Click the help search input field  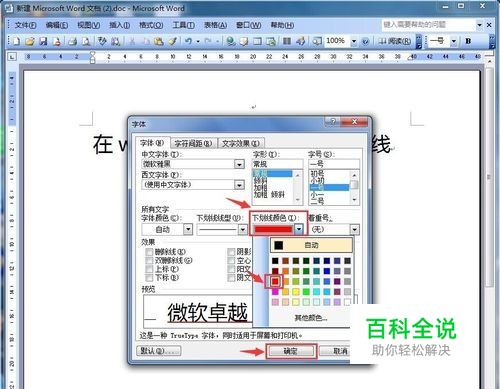point(429,25)
